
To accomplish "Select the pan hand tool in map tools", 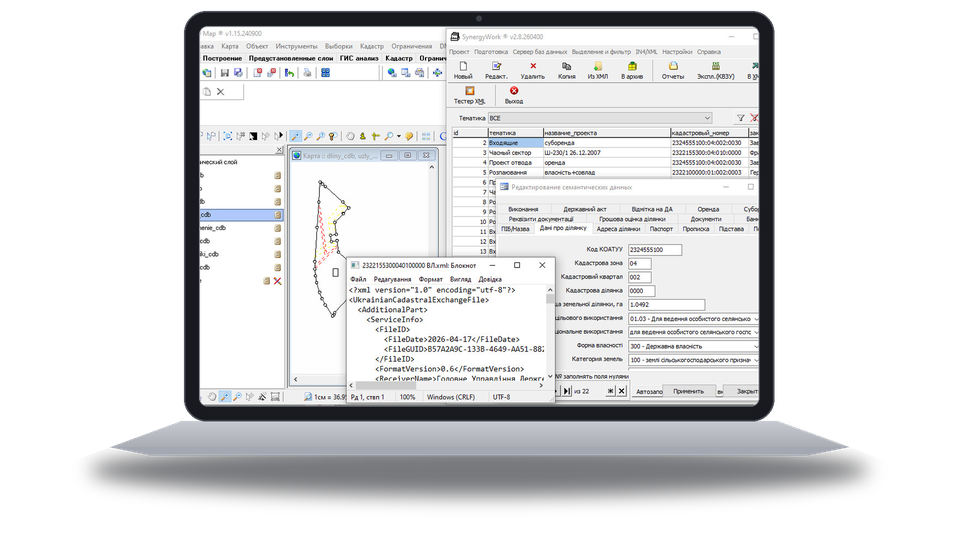I will pos(350,136).
